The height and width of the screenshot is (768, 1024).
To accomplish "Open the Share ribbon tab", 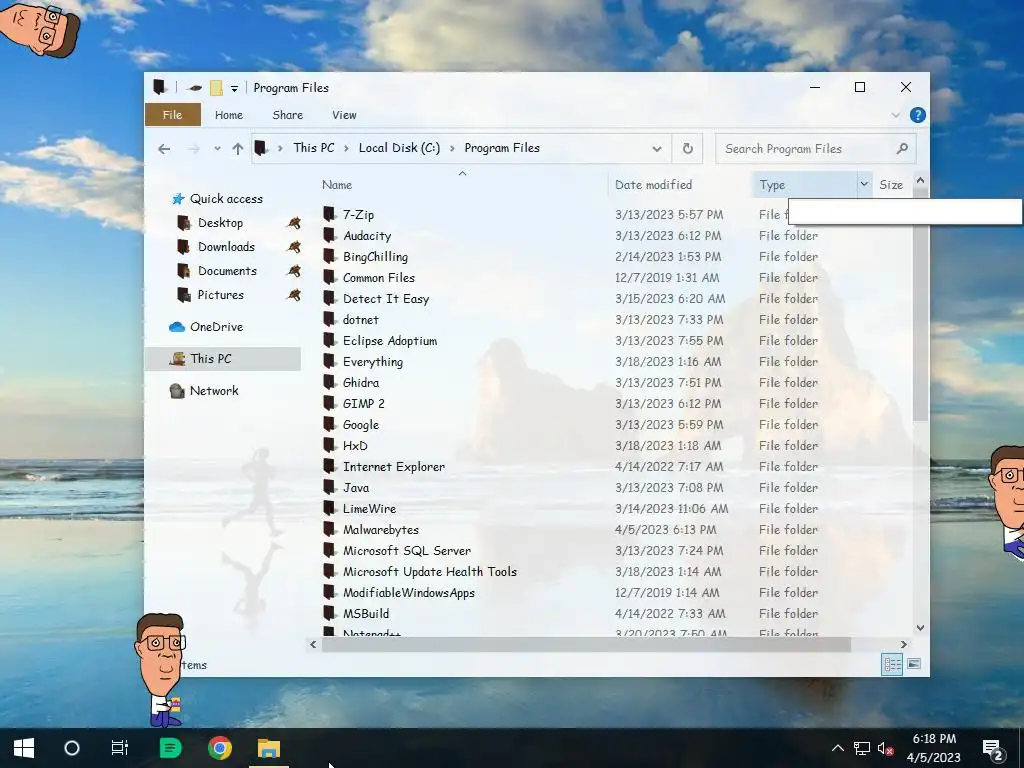I will tap(287, 115).
